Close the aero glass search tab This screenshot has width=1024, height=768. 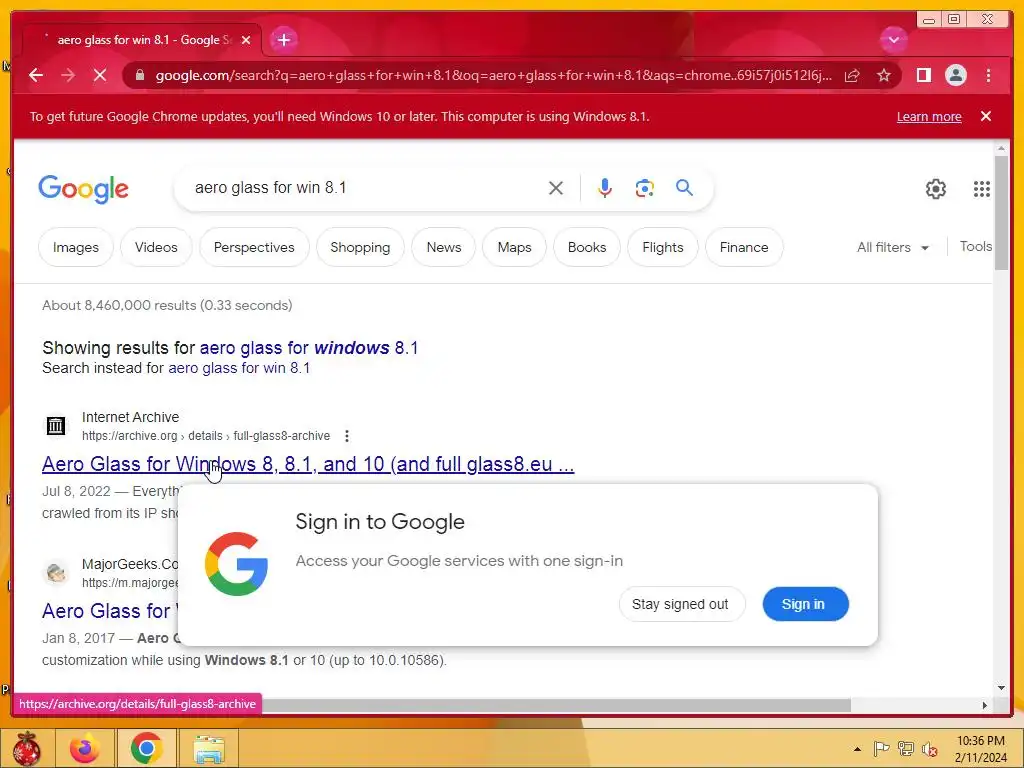point(246,40)
